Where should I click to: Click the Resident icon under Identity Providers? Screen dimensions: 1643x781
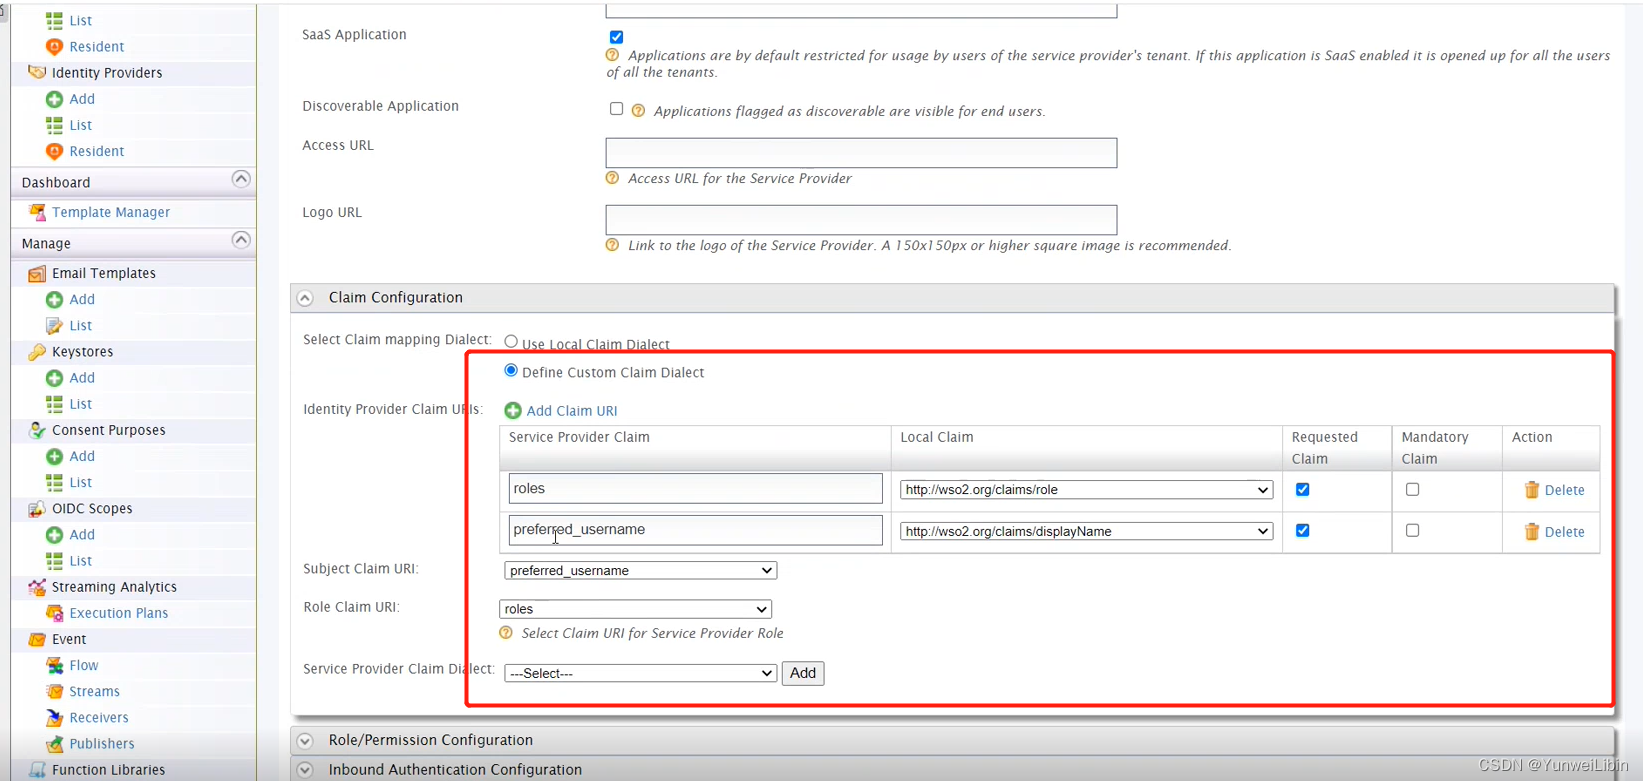click(x=54, y=151)
